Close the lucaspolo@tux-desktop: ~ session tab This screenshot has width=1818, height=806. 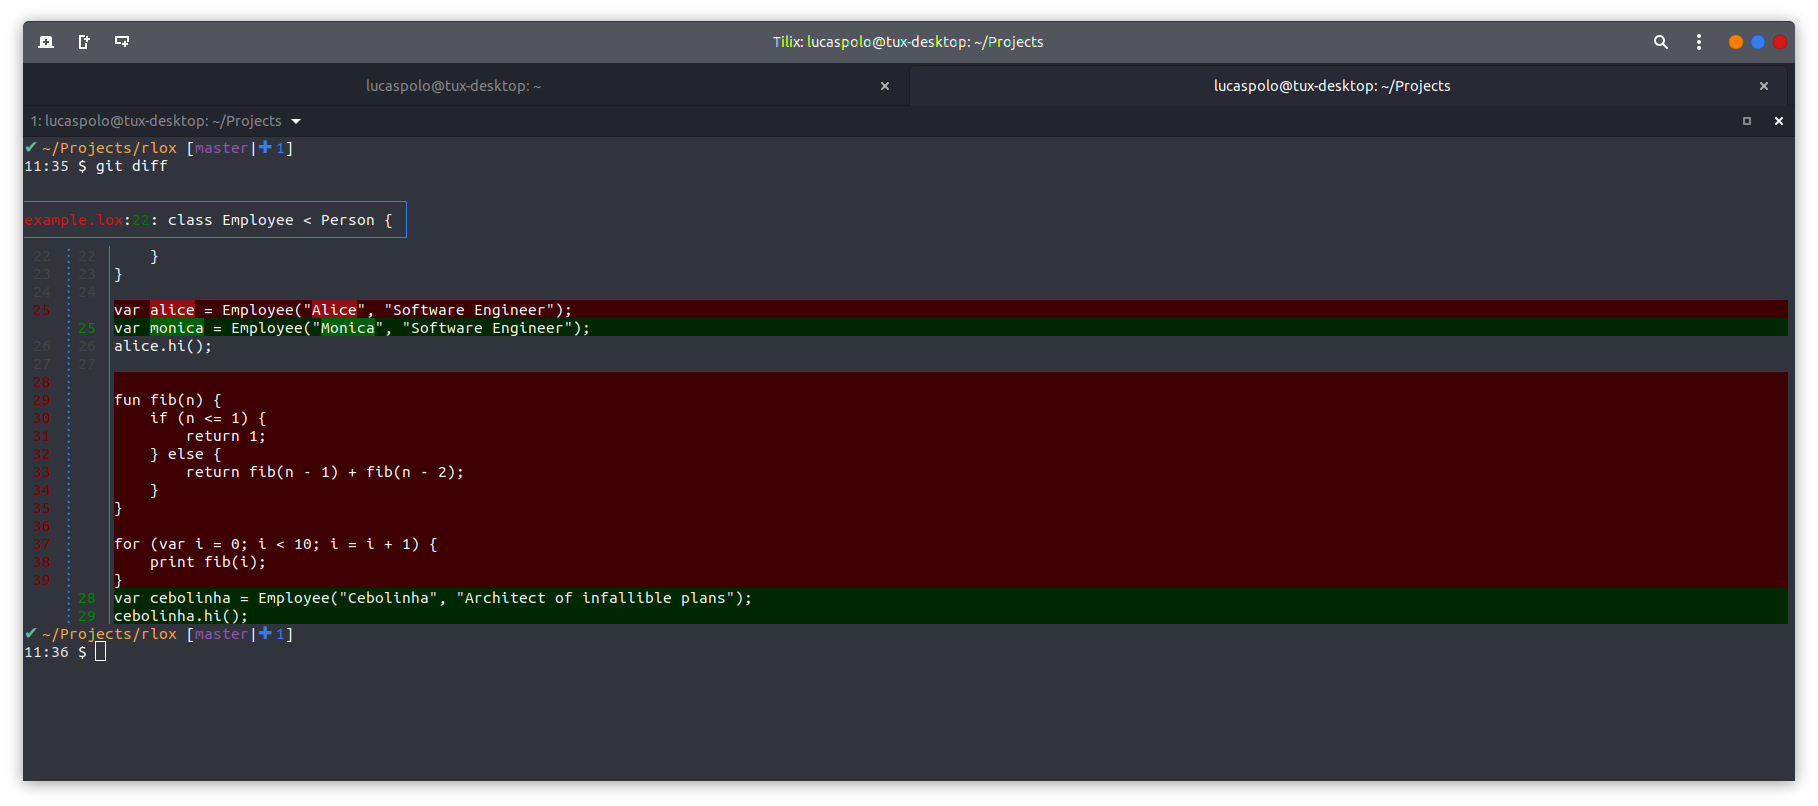pyautogui.click(x=884, y=86)
